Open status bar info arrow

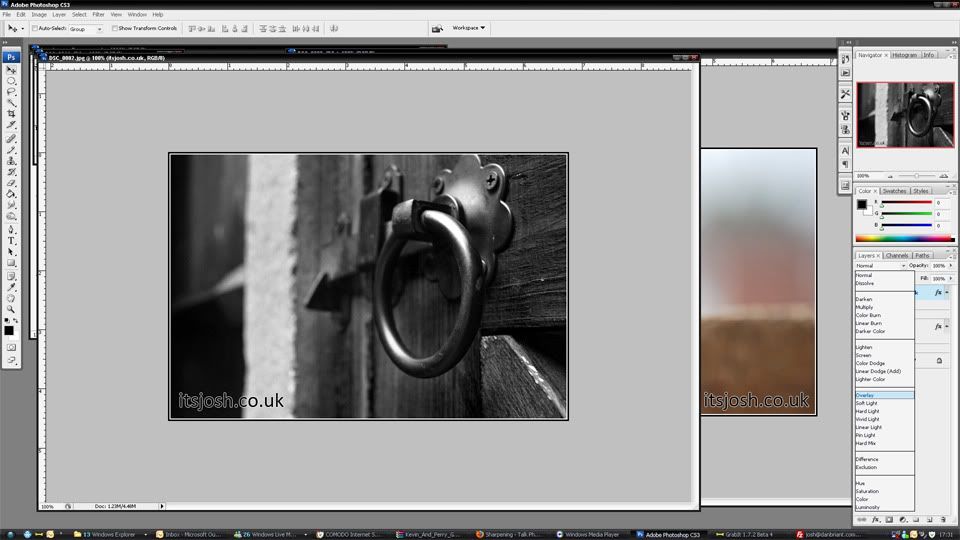162,506
